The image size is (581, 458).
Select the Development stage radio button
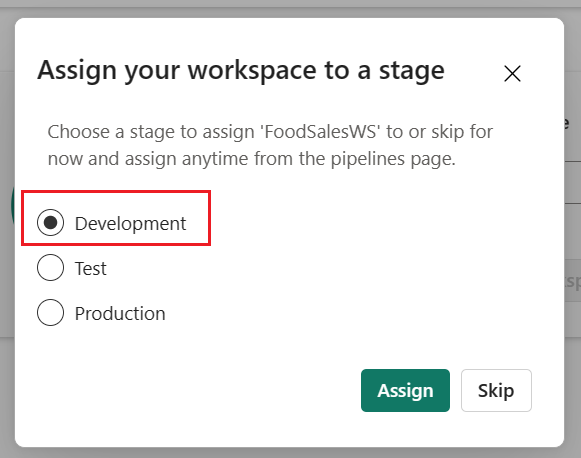[50, 223]
